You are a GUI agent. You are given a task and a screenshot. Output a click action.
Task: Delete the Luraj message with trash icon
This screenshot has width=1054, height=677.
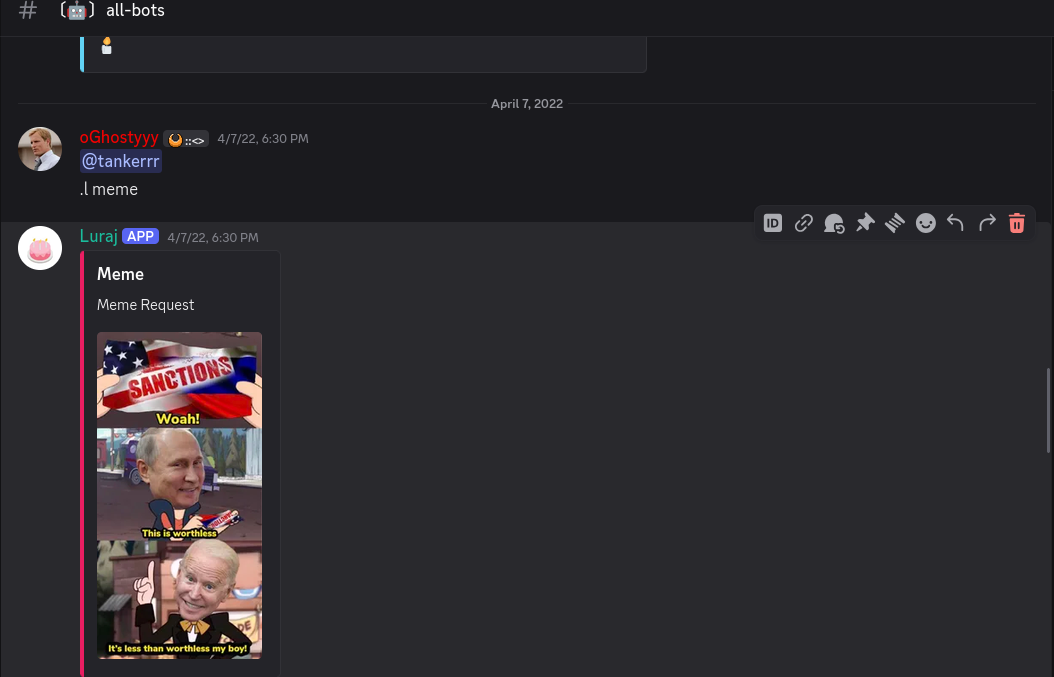(x=1016, y=223)
